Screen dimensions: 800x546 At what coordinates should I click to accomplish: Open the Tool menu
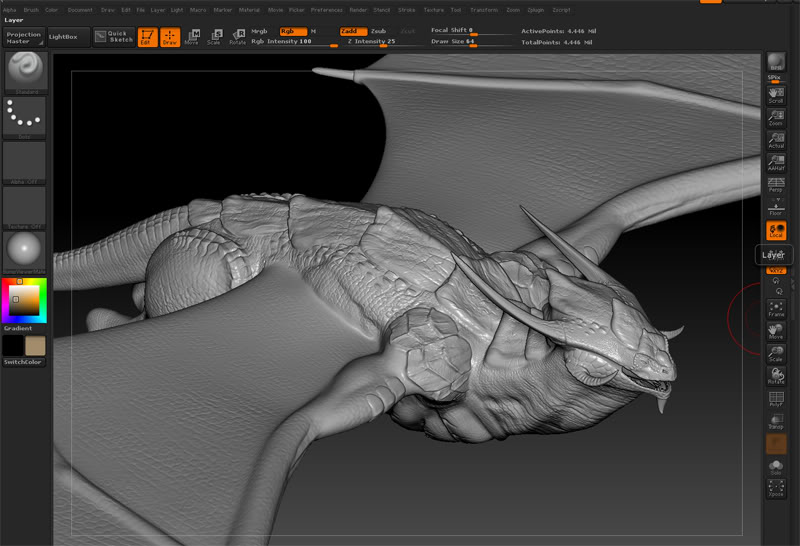click(x=456, y=10)
